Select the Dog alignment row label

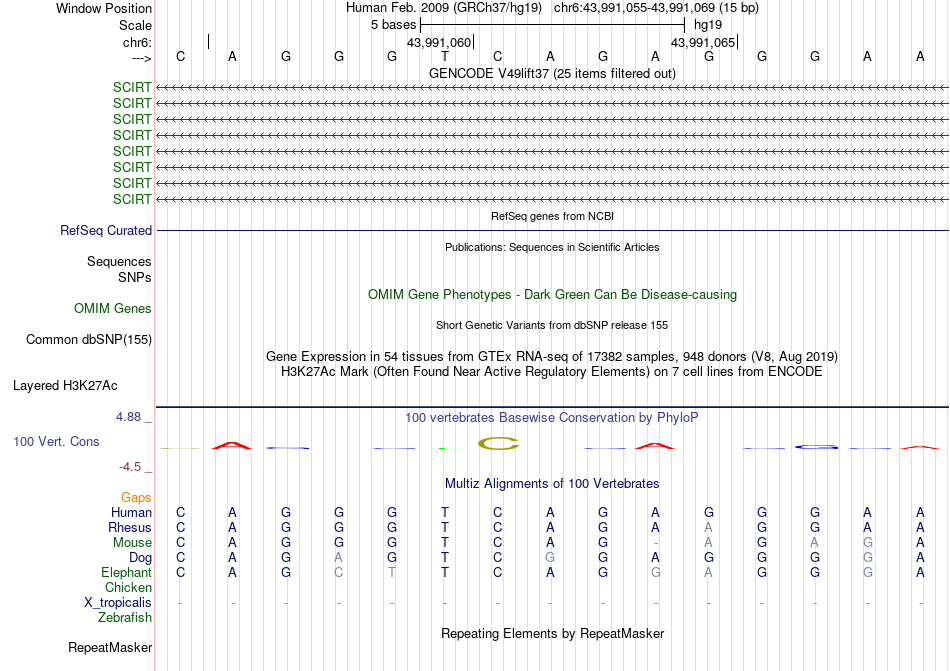[x=140, y=557]
